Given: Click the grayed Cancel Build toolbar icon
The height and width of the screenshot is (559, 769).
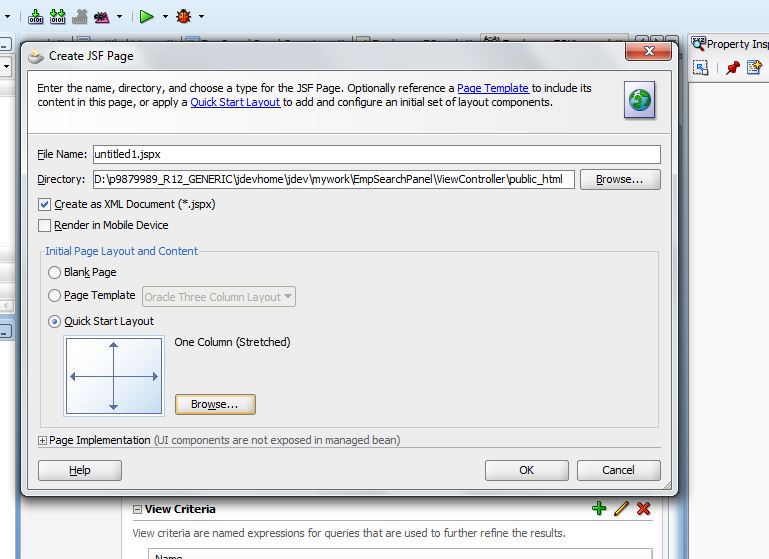Looking at the screenshot, I should (79, 17).
